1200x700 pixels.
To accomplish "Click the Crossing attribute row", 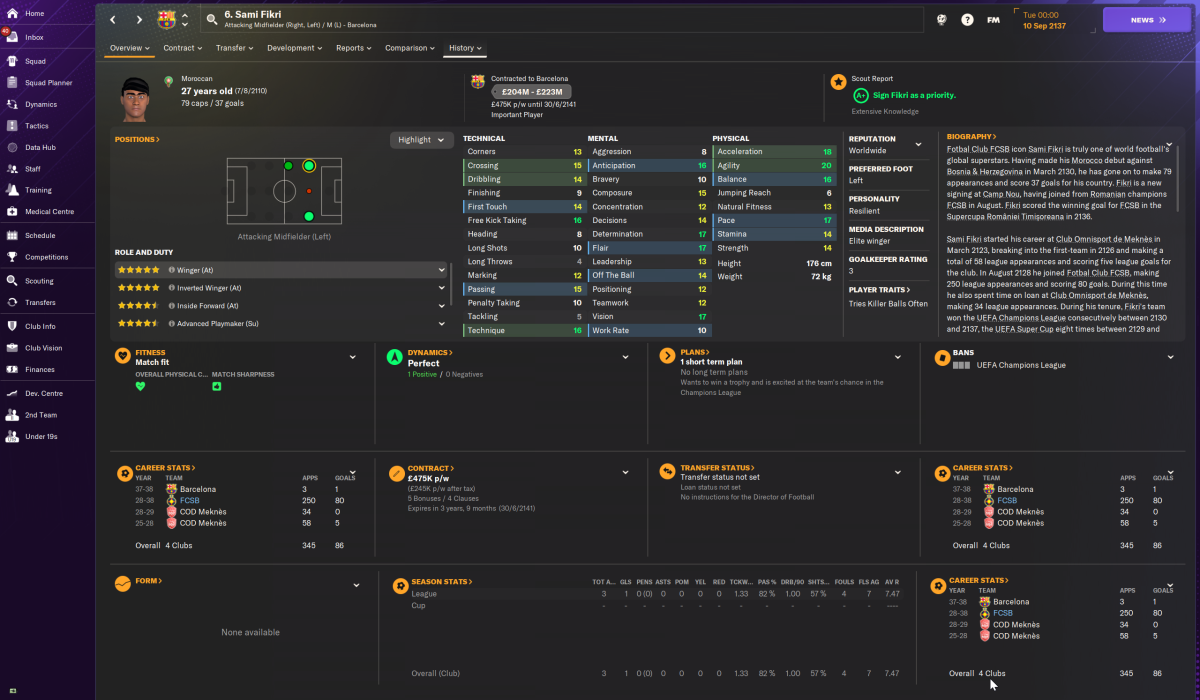I will point(524,166).
